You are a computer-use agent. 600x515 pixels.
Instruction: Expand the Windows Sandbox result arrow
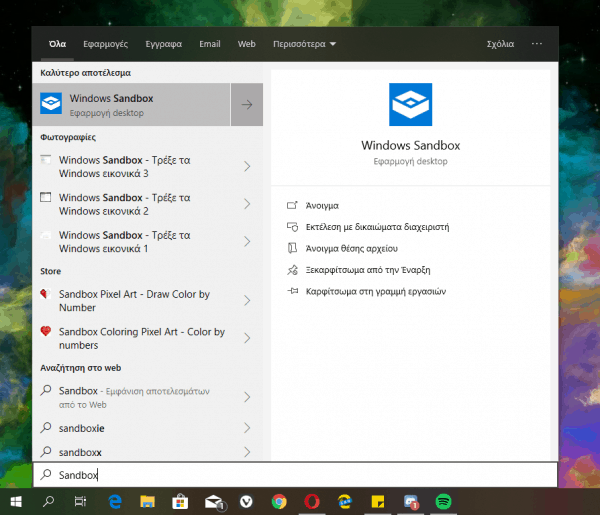pos(247,104)
